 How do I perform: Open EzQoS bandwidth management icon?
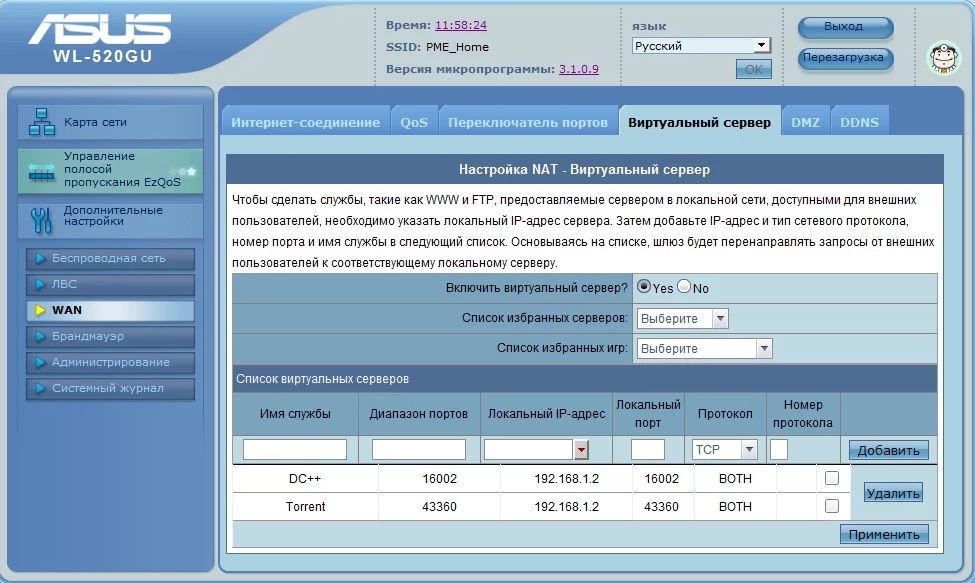(x=42, y=172)
